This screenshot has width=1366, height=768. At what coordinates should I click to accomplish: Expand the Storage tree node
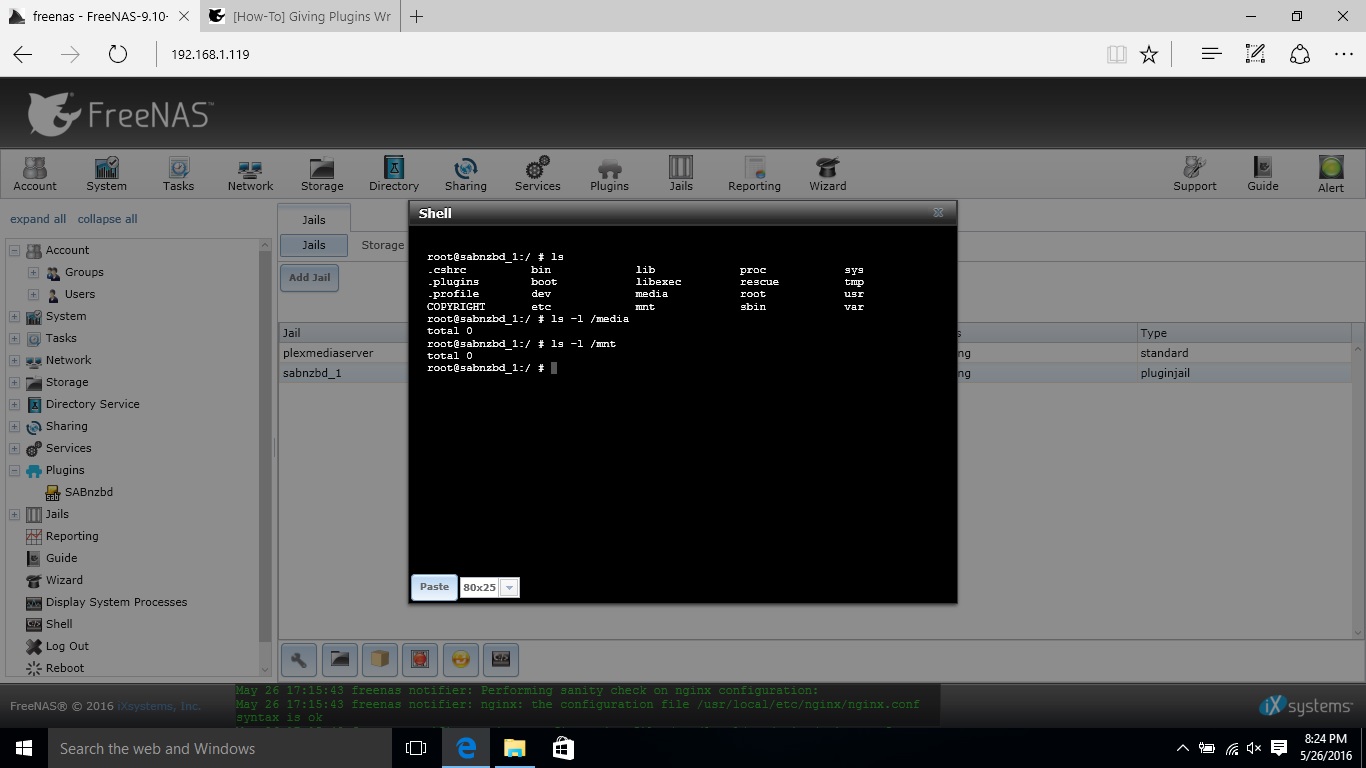pos(15,382)
